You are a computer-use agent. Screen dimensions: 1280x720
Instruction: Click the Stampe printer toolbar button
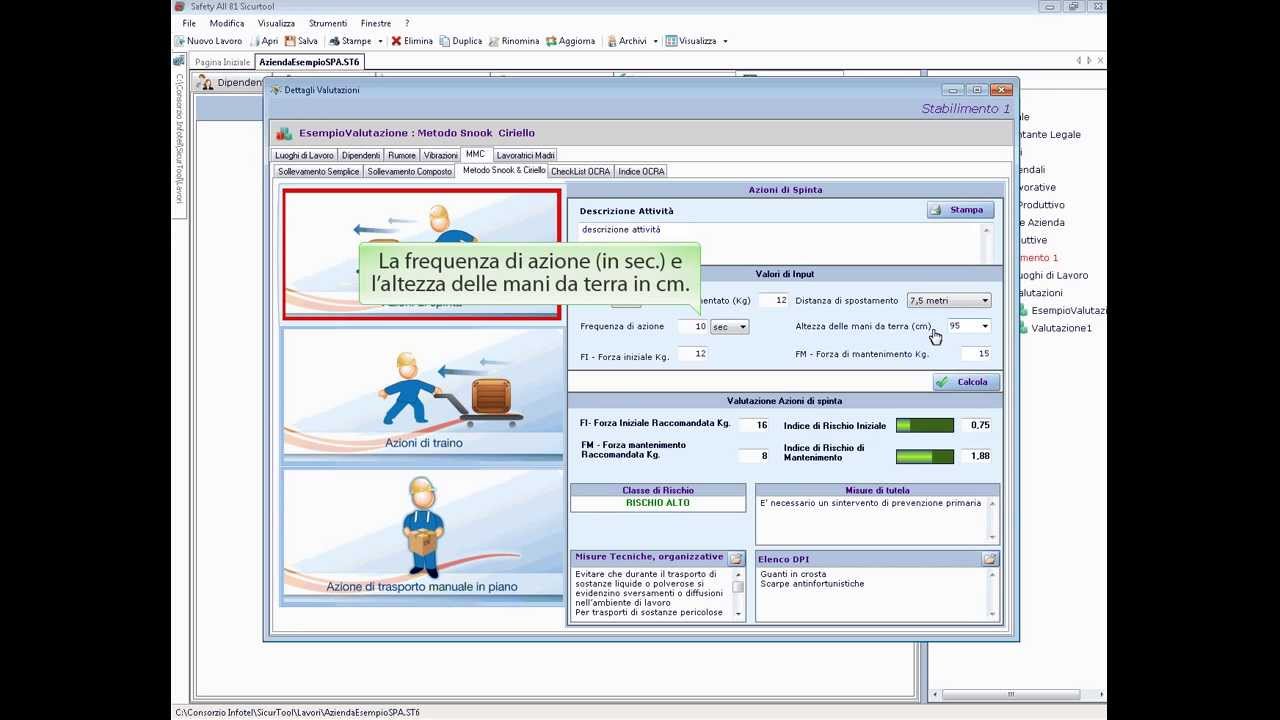pyautogui.click(x=350, y=41)
